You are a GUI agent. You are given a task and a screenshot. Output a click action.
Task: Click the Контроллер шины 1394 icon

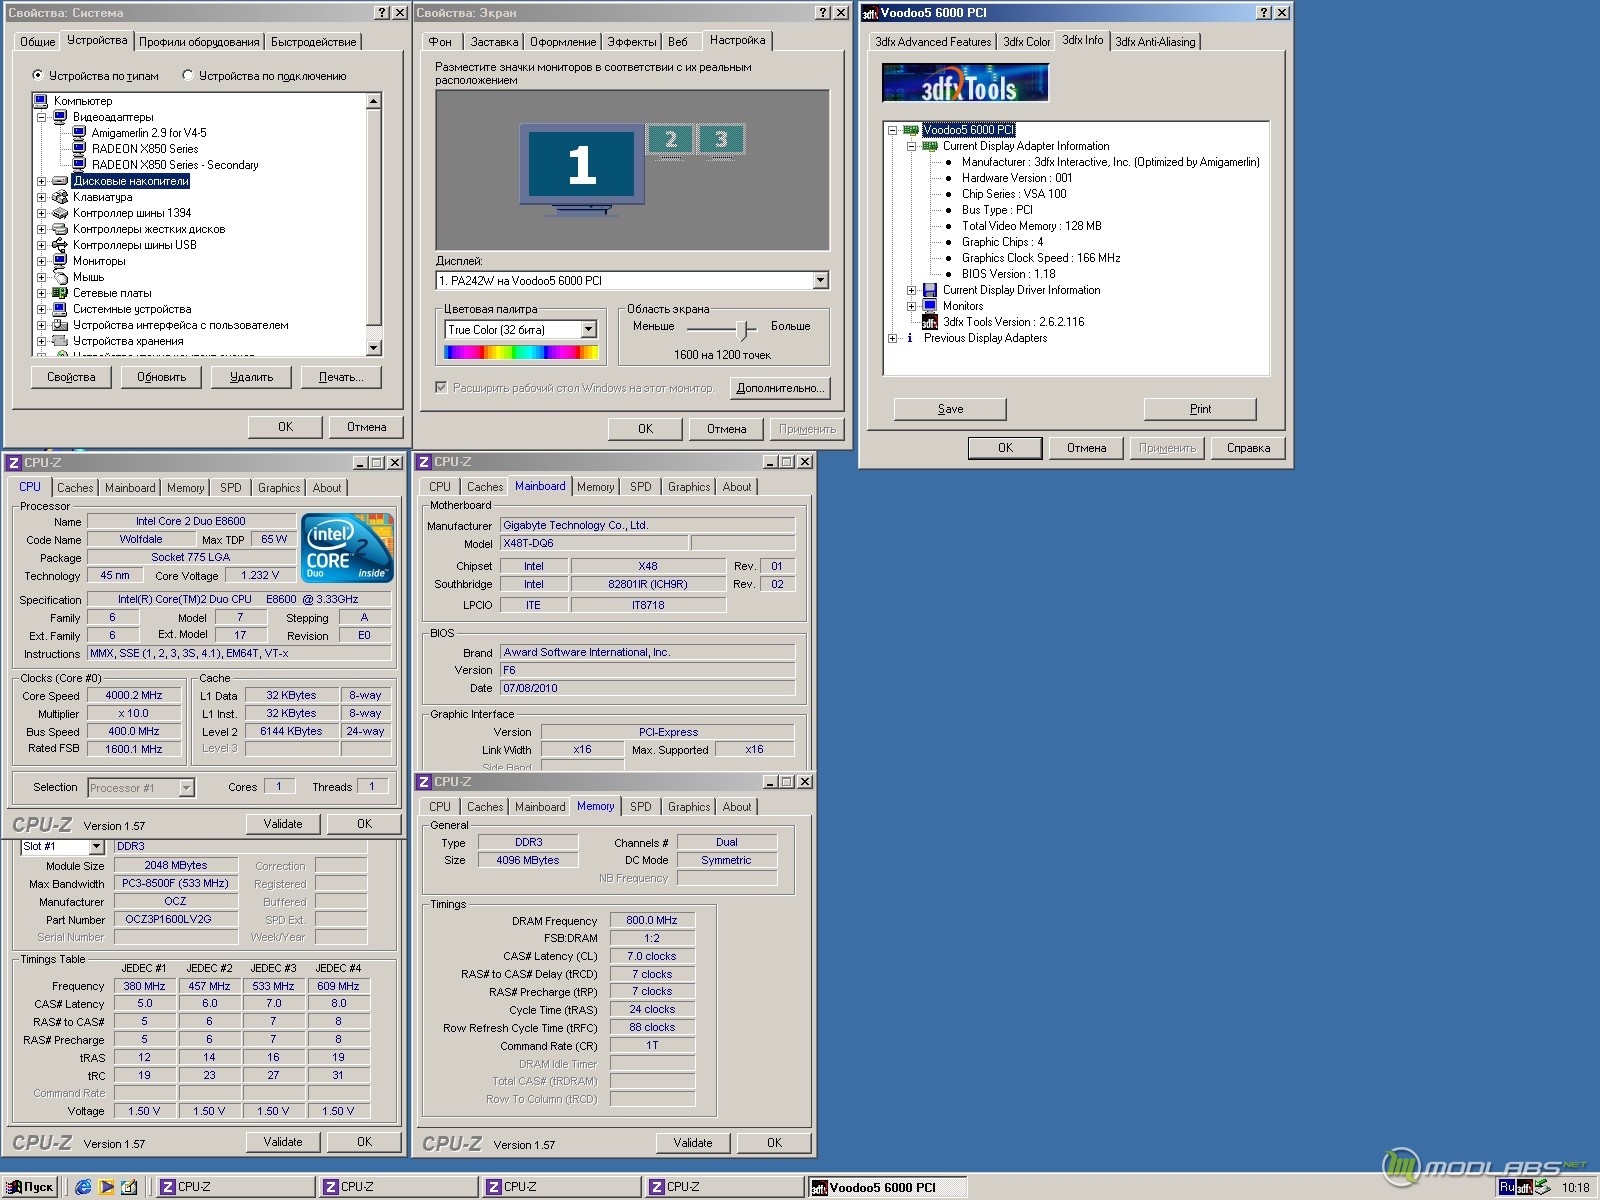click(60, 213)
